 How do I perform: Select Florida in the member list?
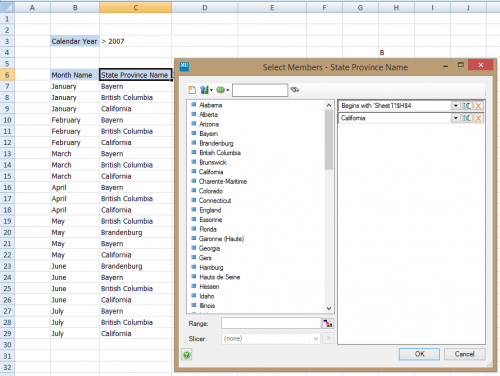[x=208, y=229]
